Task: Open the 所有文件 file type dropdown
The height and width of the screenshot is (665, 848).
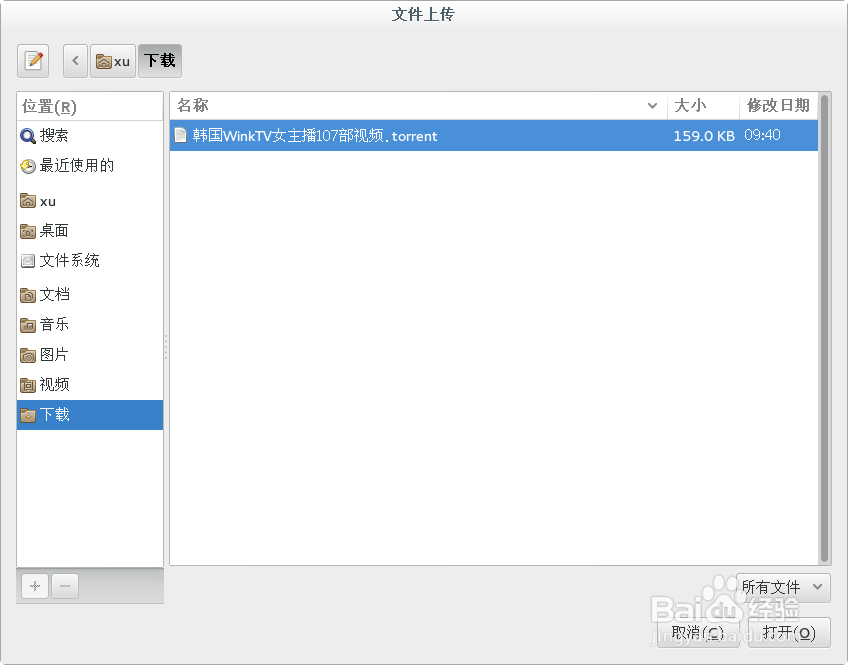Action: pyautogui.click(x=783, y=587)
